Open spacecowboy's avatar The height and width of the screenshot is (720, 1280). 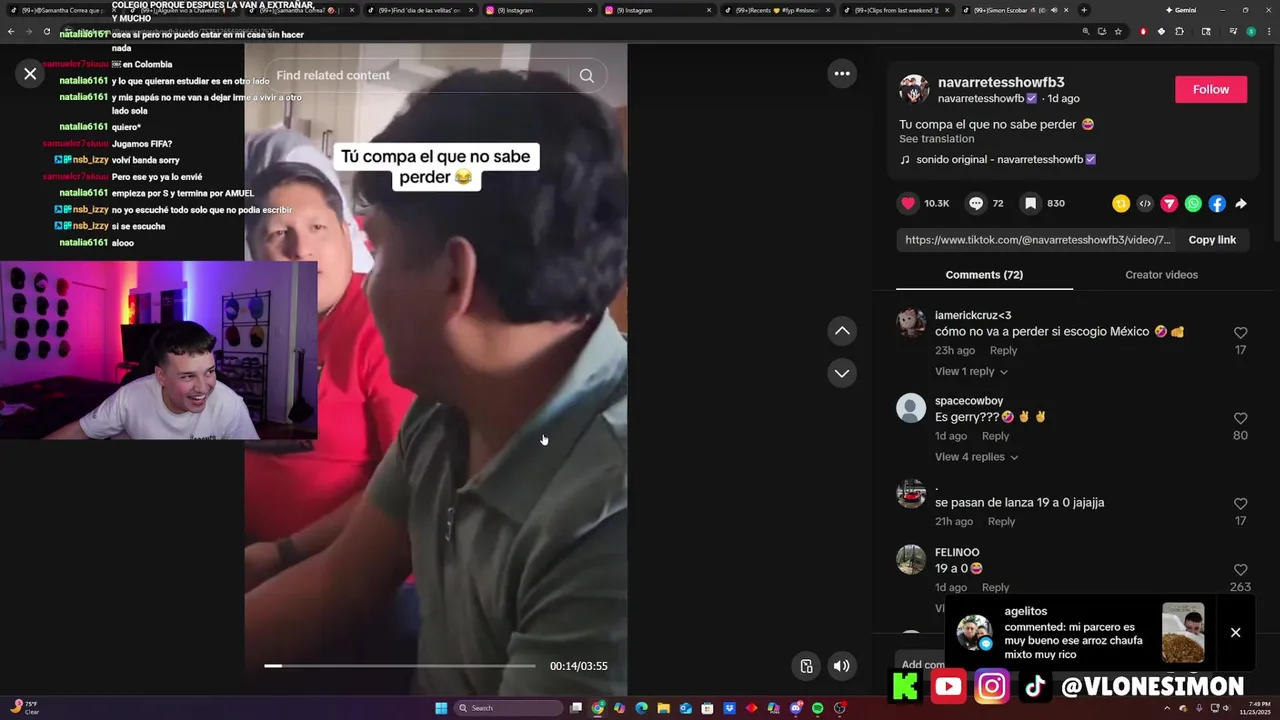click(x=911, y=408)
